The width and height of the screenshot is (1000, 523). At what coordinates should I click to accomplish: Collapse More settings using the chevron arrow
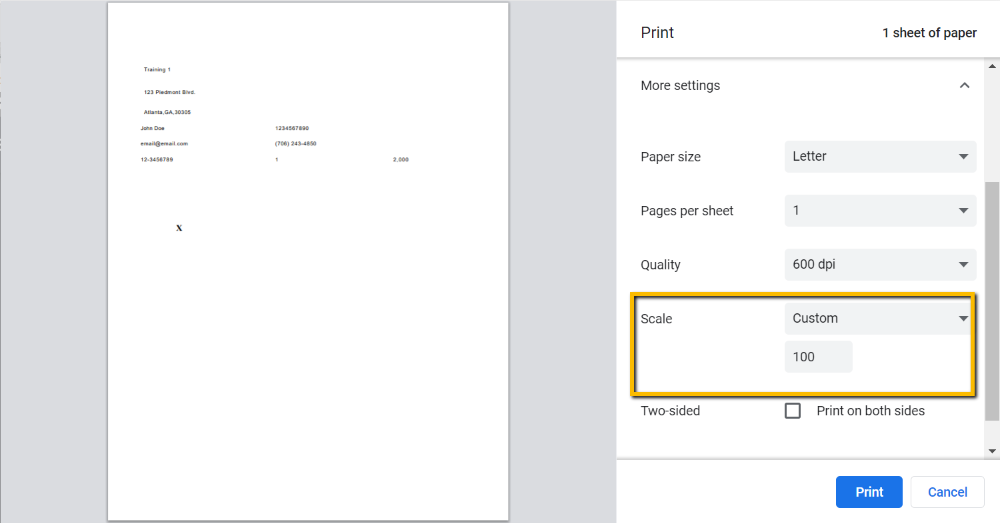pyautogui.click(x=964, y=86)
